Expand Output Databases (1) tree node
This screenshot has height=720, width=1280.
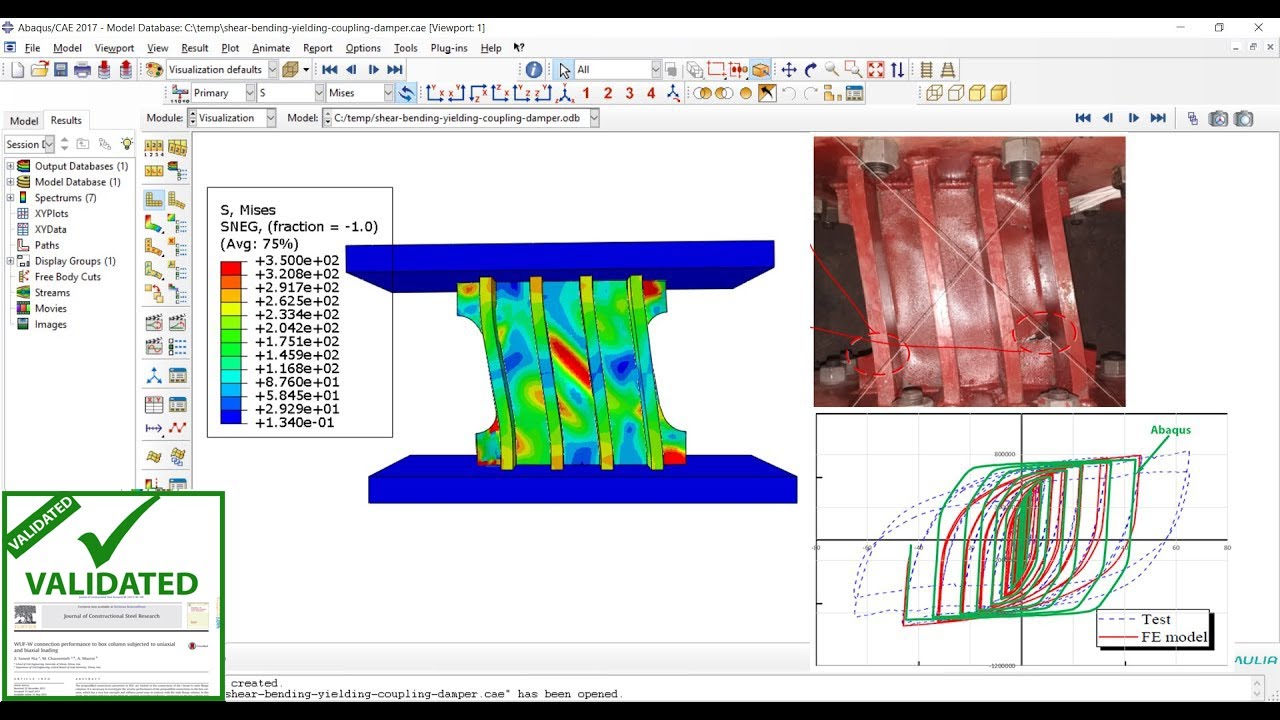coord(10,166)
